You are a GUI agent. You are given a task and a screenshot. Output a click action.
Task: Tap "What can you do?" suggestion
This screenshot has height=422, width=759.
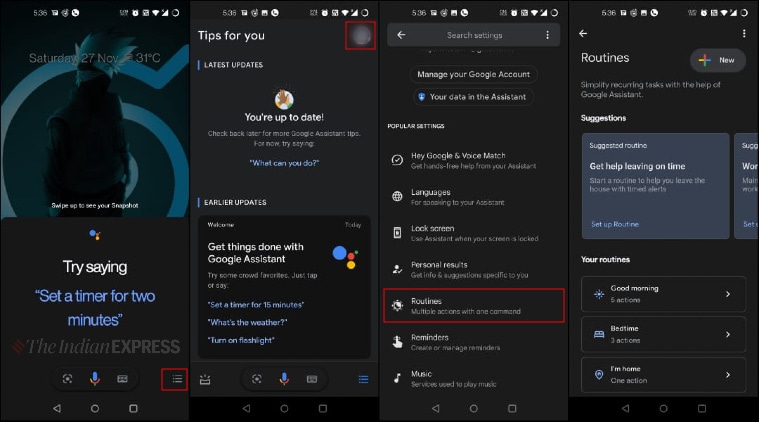[284, 163]
